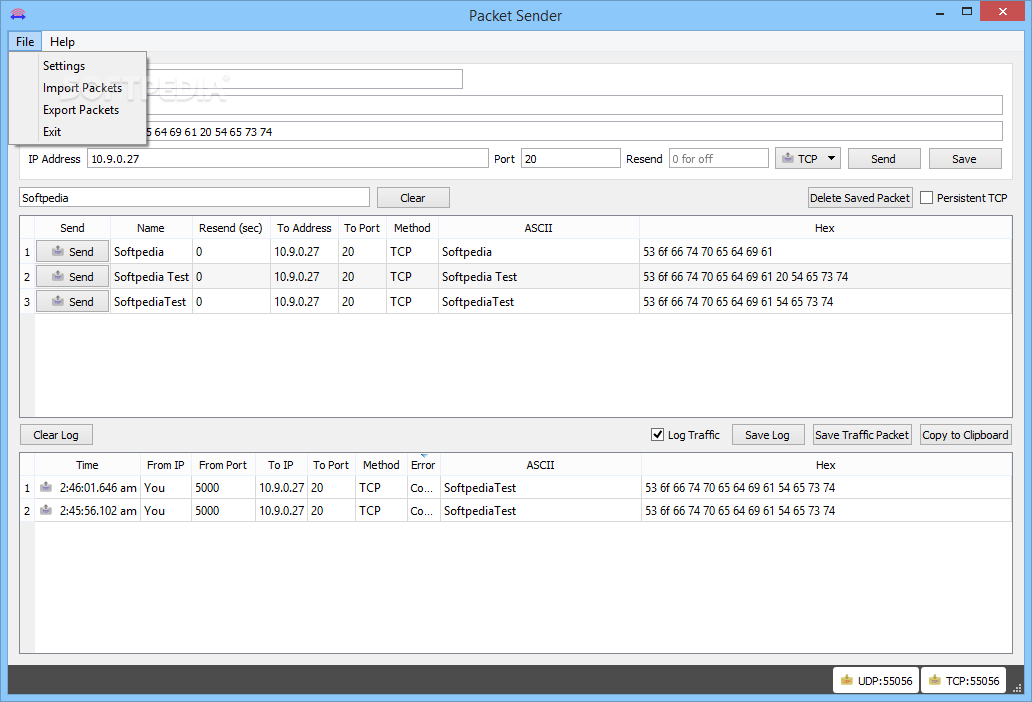Viewport: 1032px width, 702px height.
Task: Click the Save Log button
Action: pyautogui.click(x=768, y=435)
